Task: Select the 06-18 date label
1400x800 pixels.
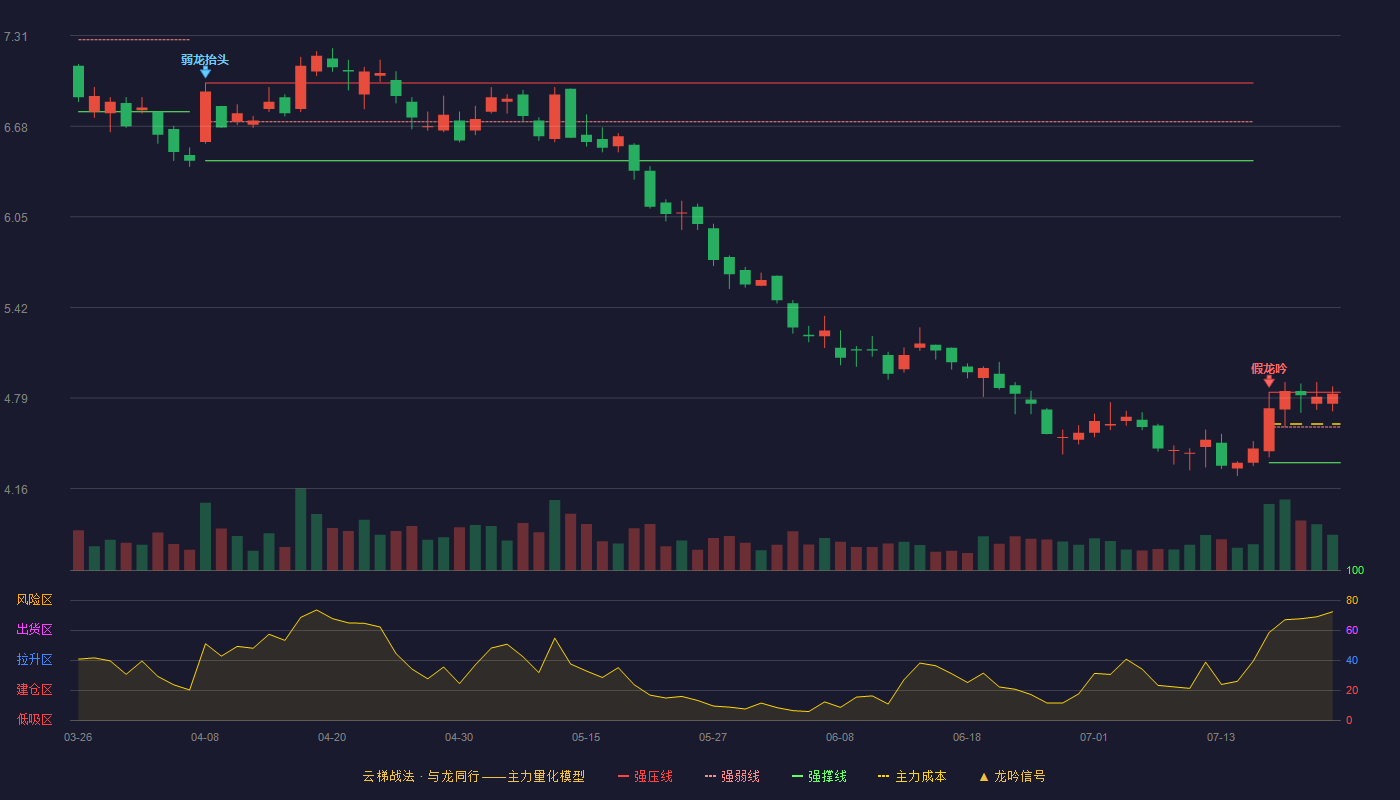Action: [x=967, y=737]
